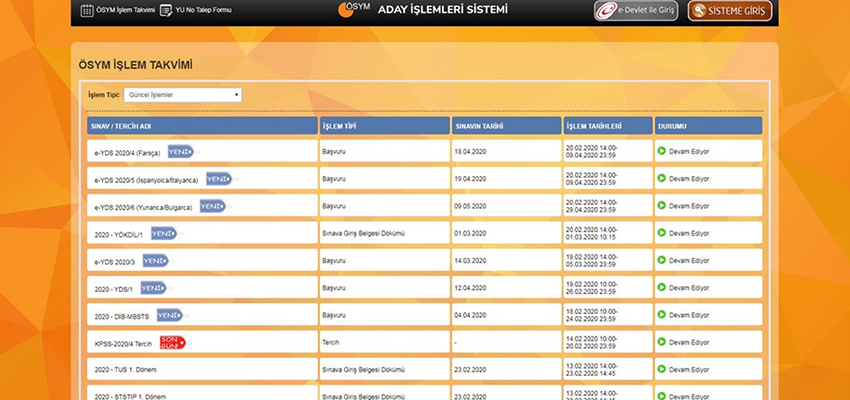Click the ÖSYM logo in header

click(x=355, y=9)
